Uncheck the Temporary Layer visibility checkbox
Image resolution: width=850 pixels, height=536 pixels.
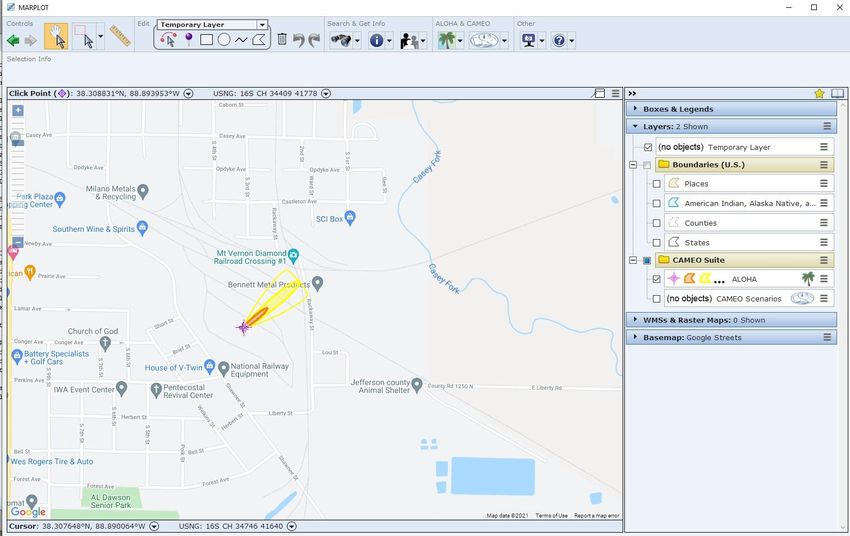click(x=648, y=147)
